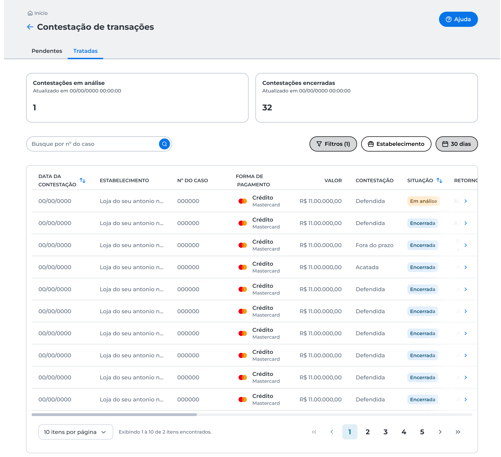Open the Ajuda help button
The image size is (501, 457).
(458, 19)
